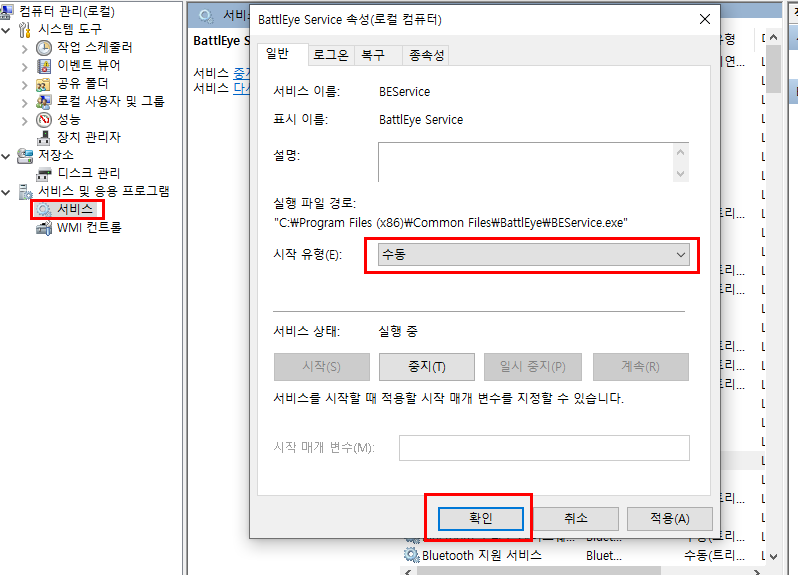798x575 pixels.
Task: Open Device Manager (장치 관리자) icon
Action: click(x=44, y=137)
